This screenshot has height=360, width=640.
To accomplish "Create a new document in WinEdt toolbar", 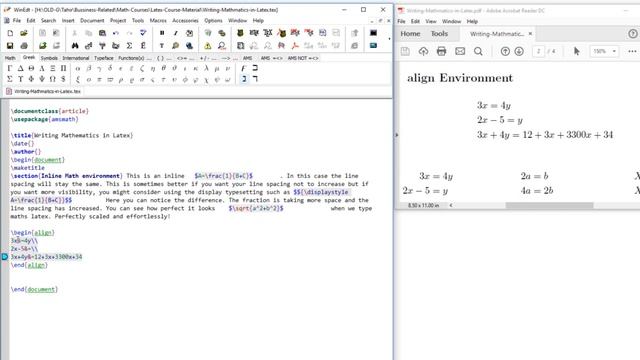I will pos(10,33).
